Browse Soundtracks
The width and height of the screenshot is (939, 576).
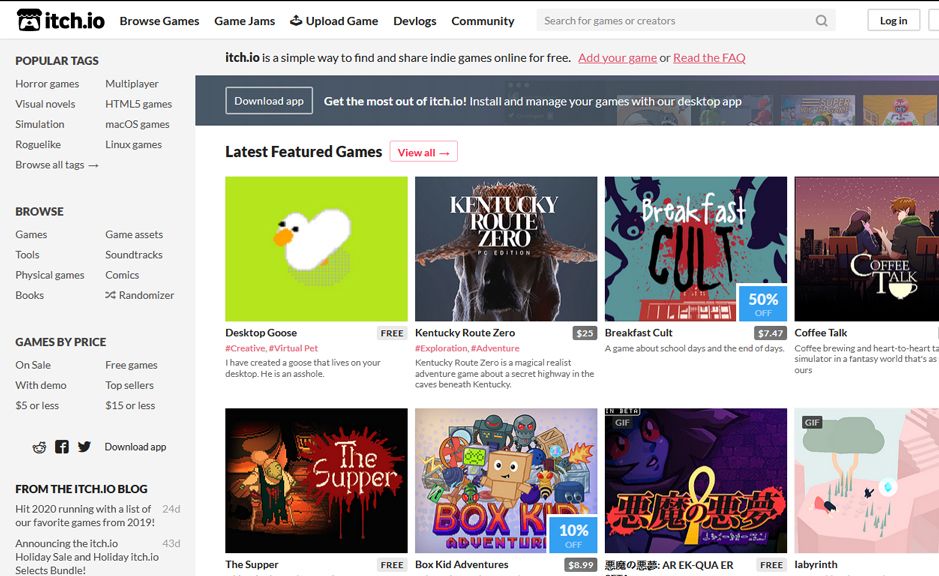(134, 255)
